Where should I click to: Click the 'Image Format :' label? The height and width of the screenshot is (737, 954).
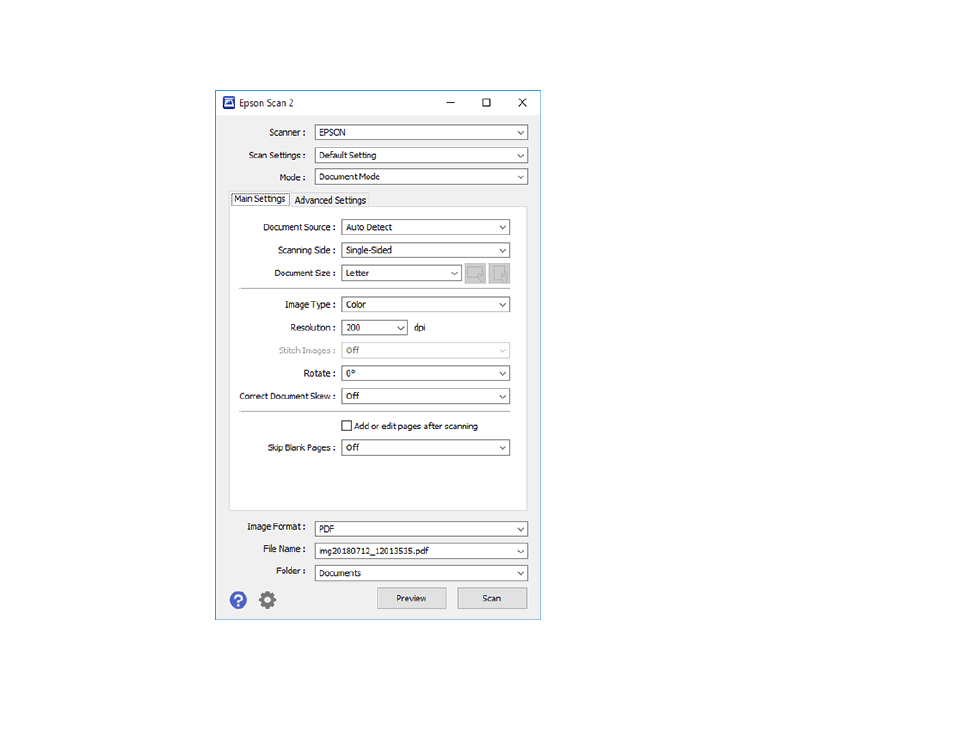point(276,526)
